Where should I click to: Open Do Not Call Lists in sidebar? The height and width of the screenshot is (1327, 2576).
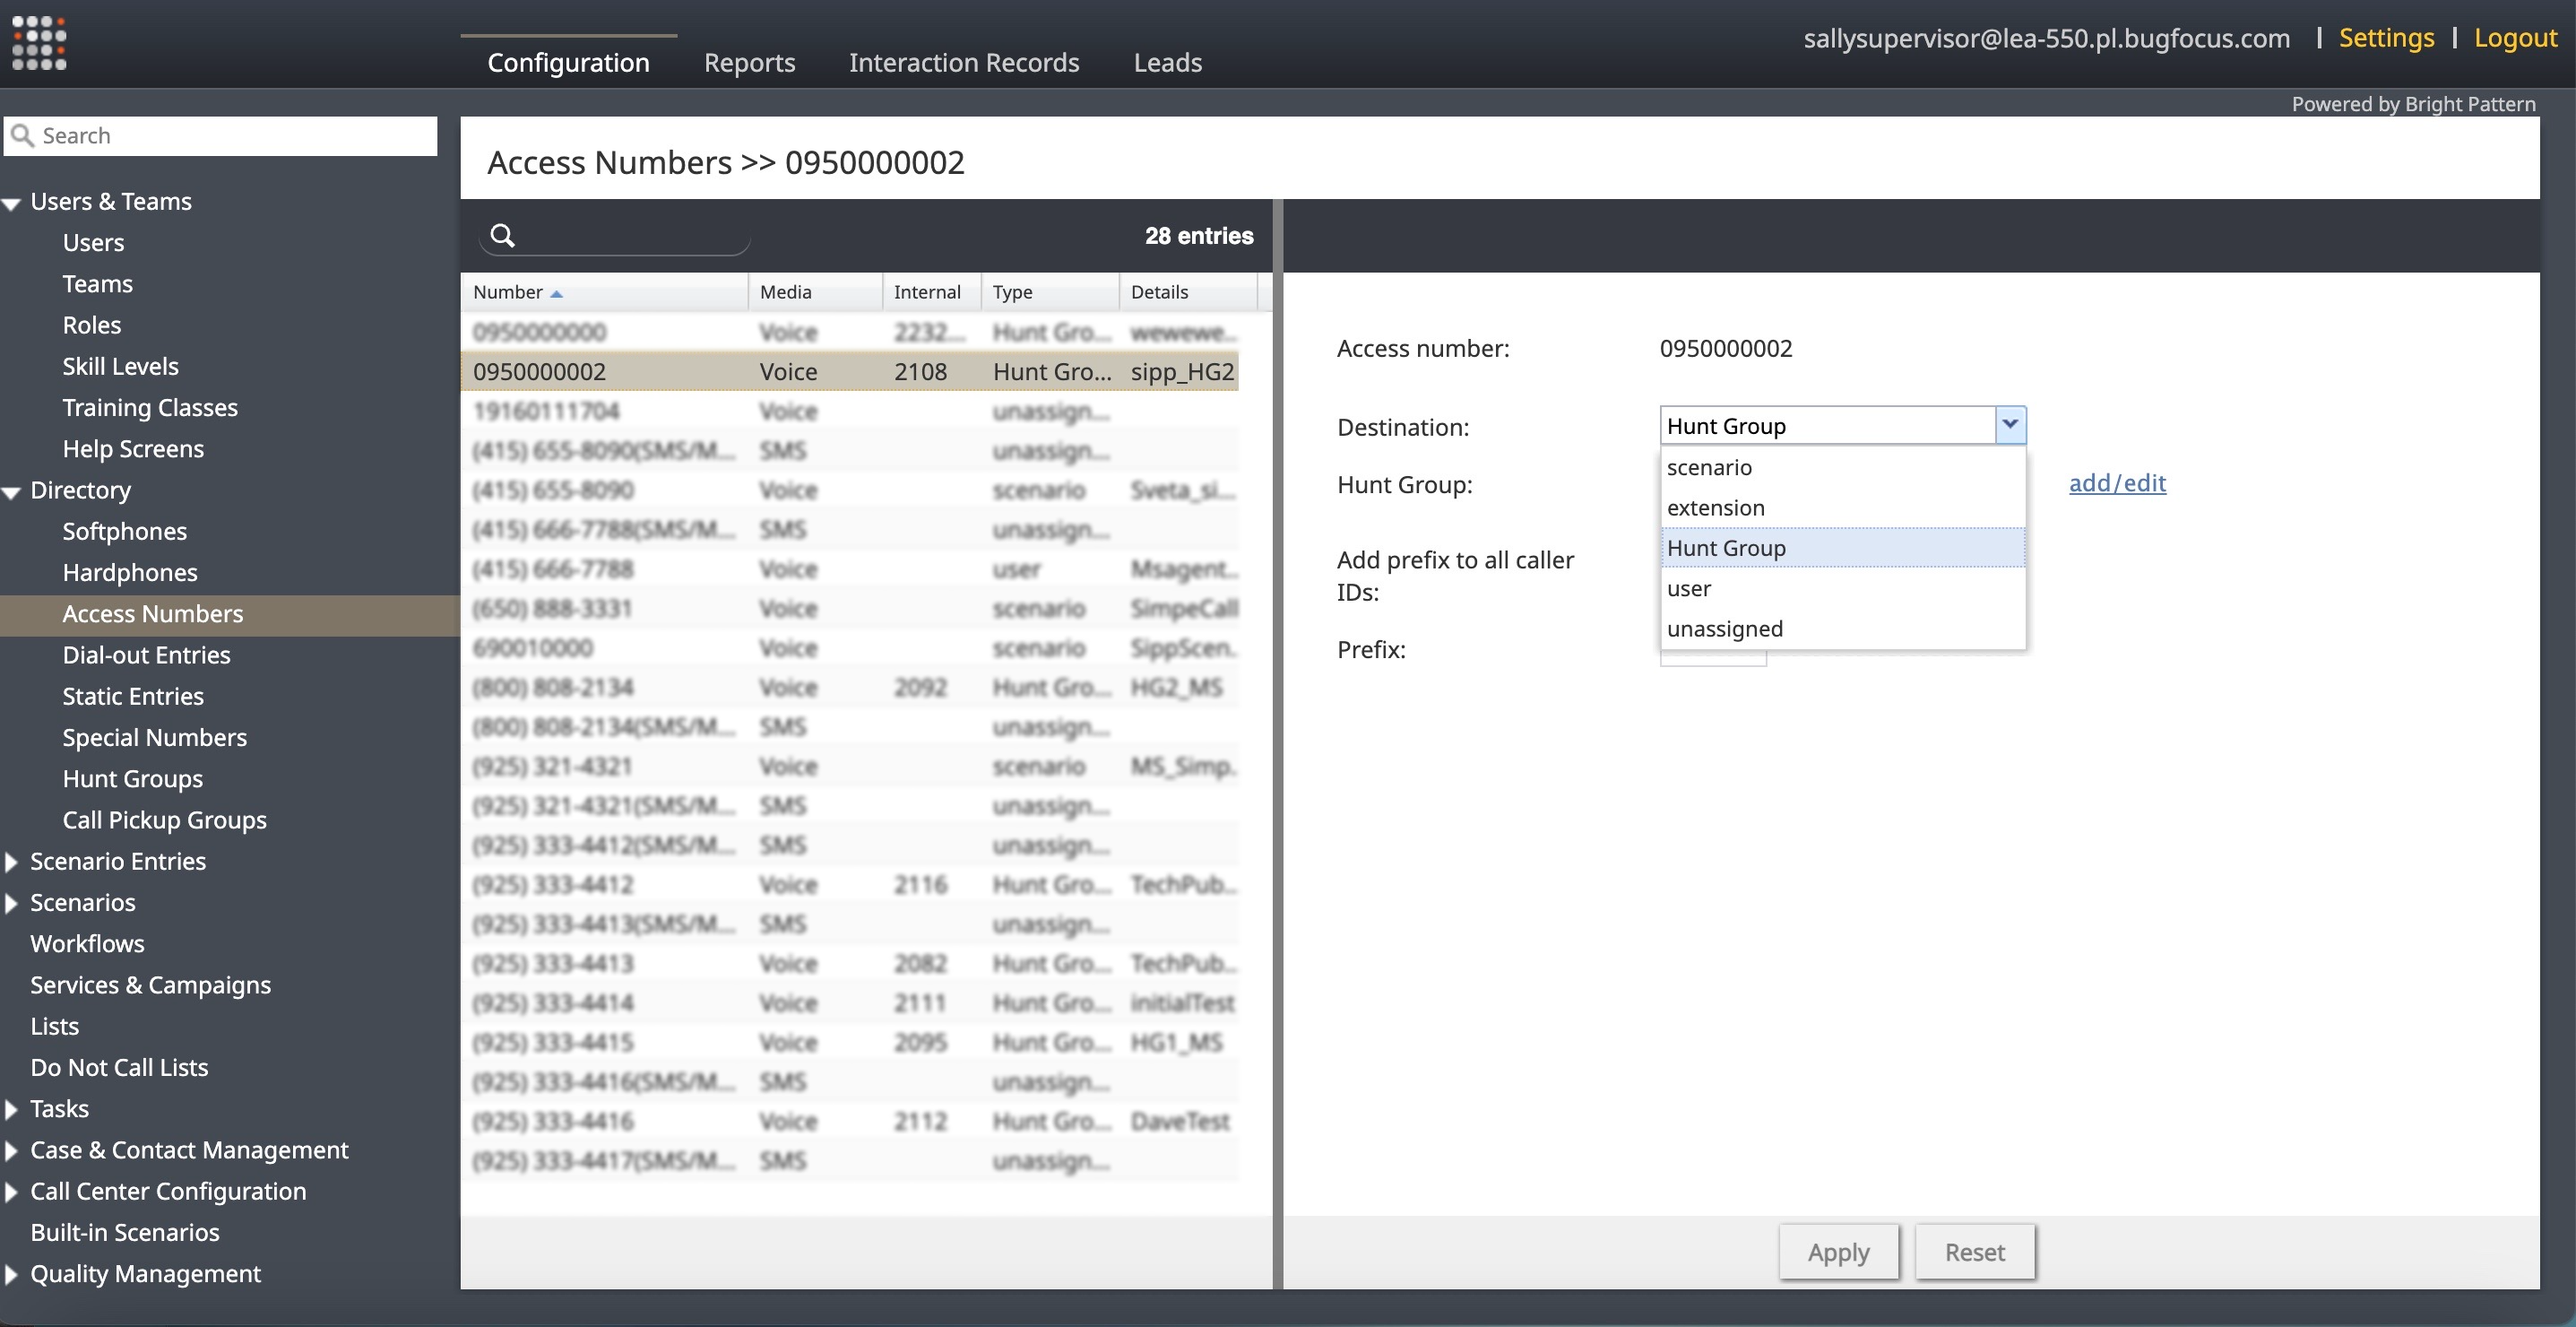[119, 1067]
